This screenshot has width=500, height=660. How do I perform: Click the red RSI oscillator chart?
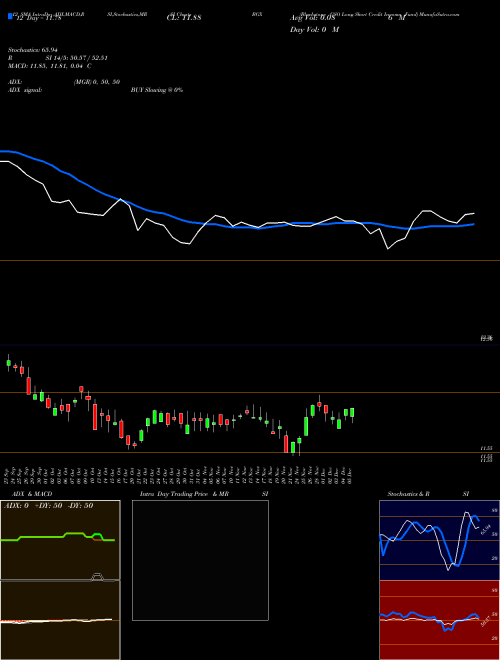(x=439, y=620)
